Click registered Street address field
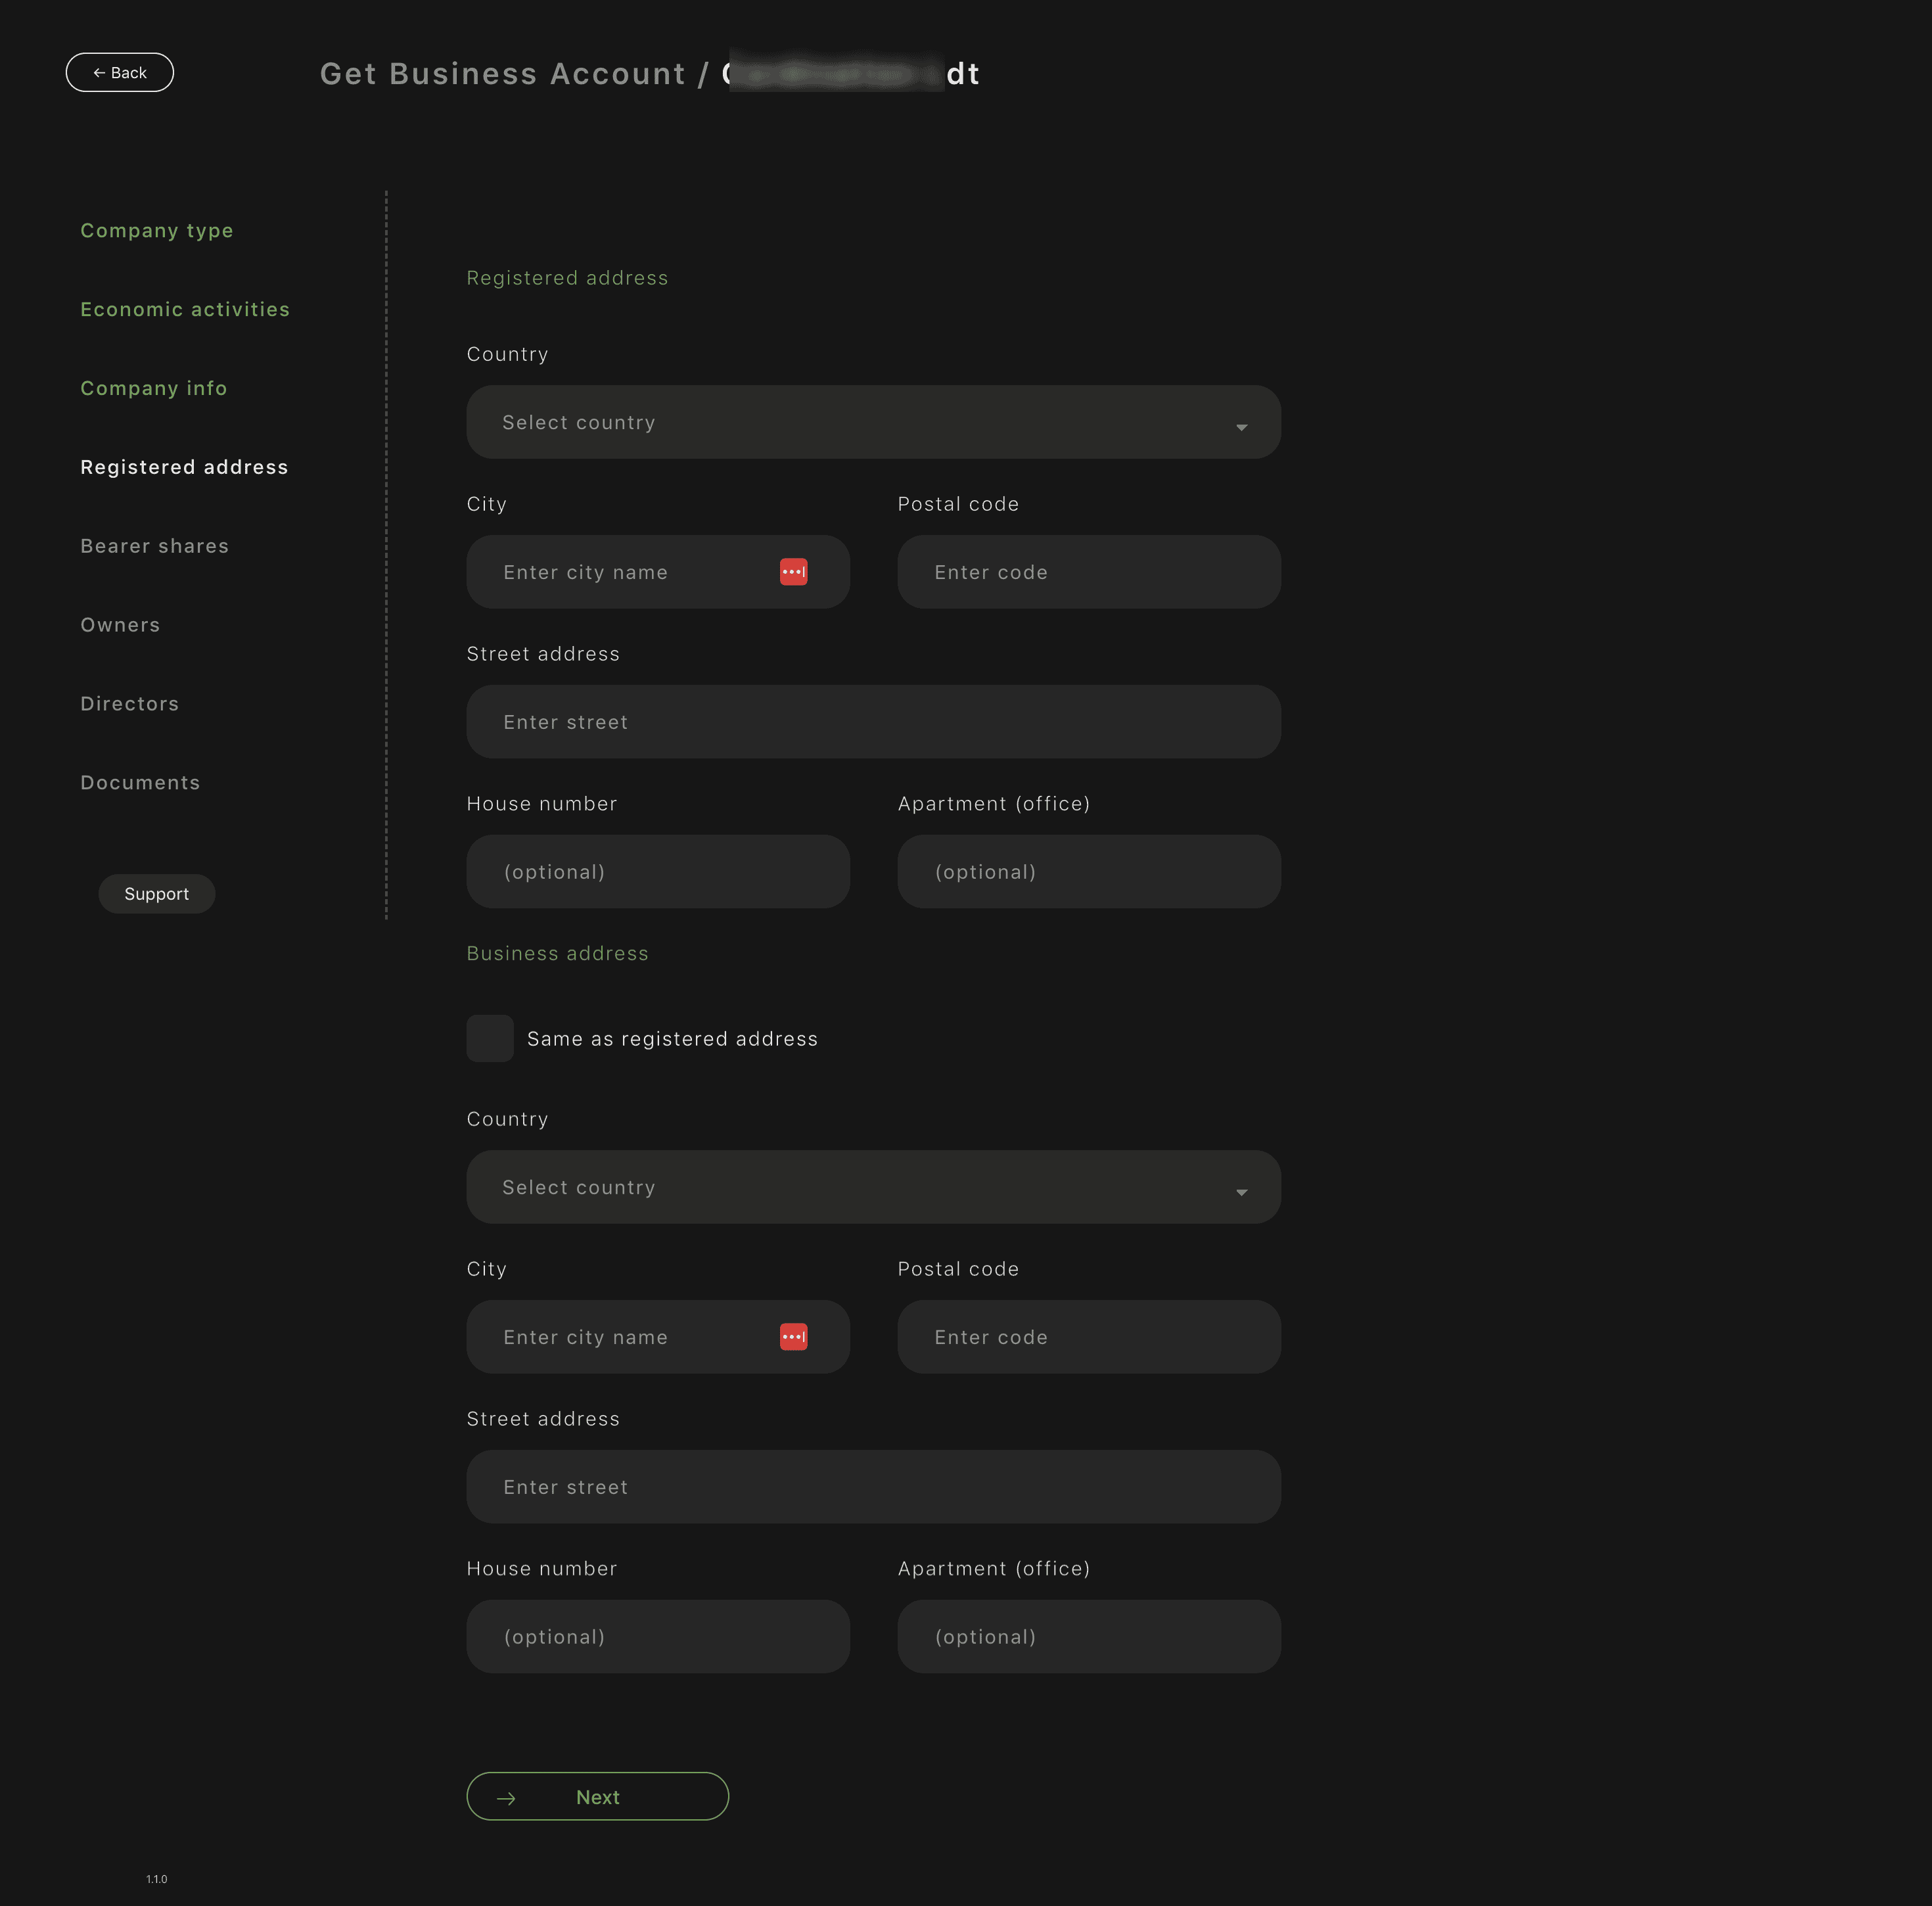The width and height of the screenshot is (1932, 1906). 872,722
